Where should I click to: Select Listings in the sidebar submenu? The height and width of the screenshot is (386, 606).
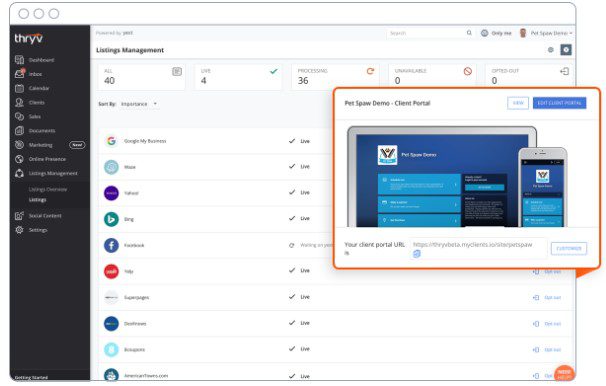[x=37, y=200]
